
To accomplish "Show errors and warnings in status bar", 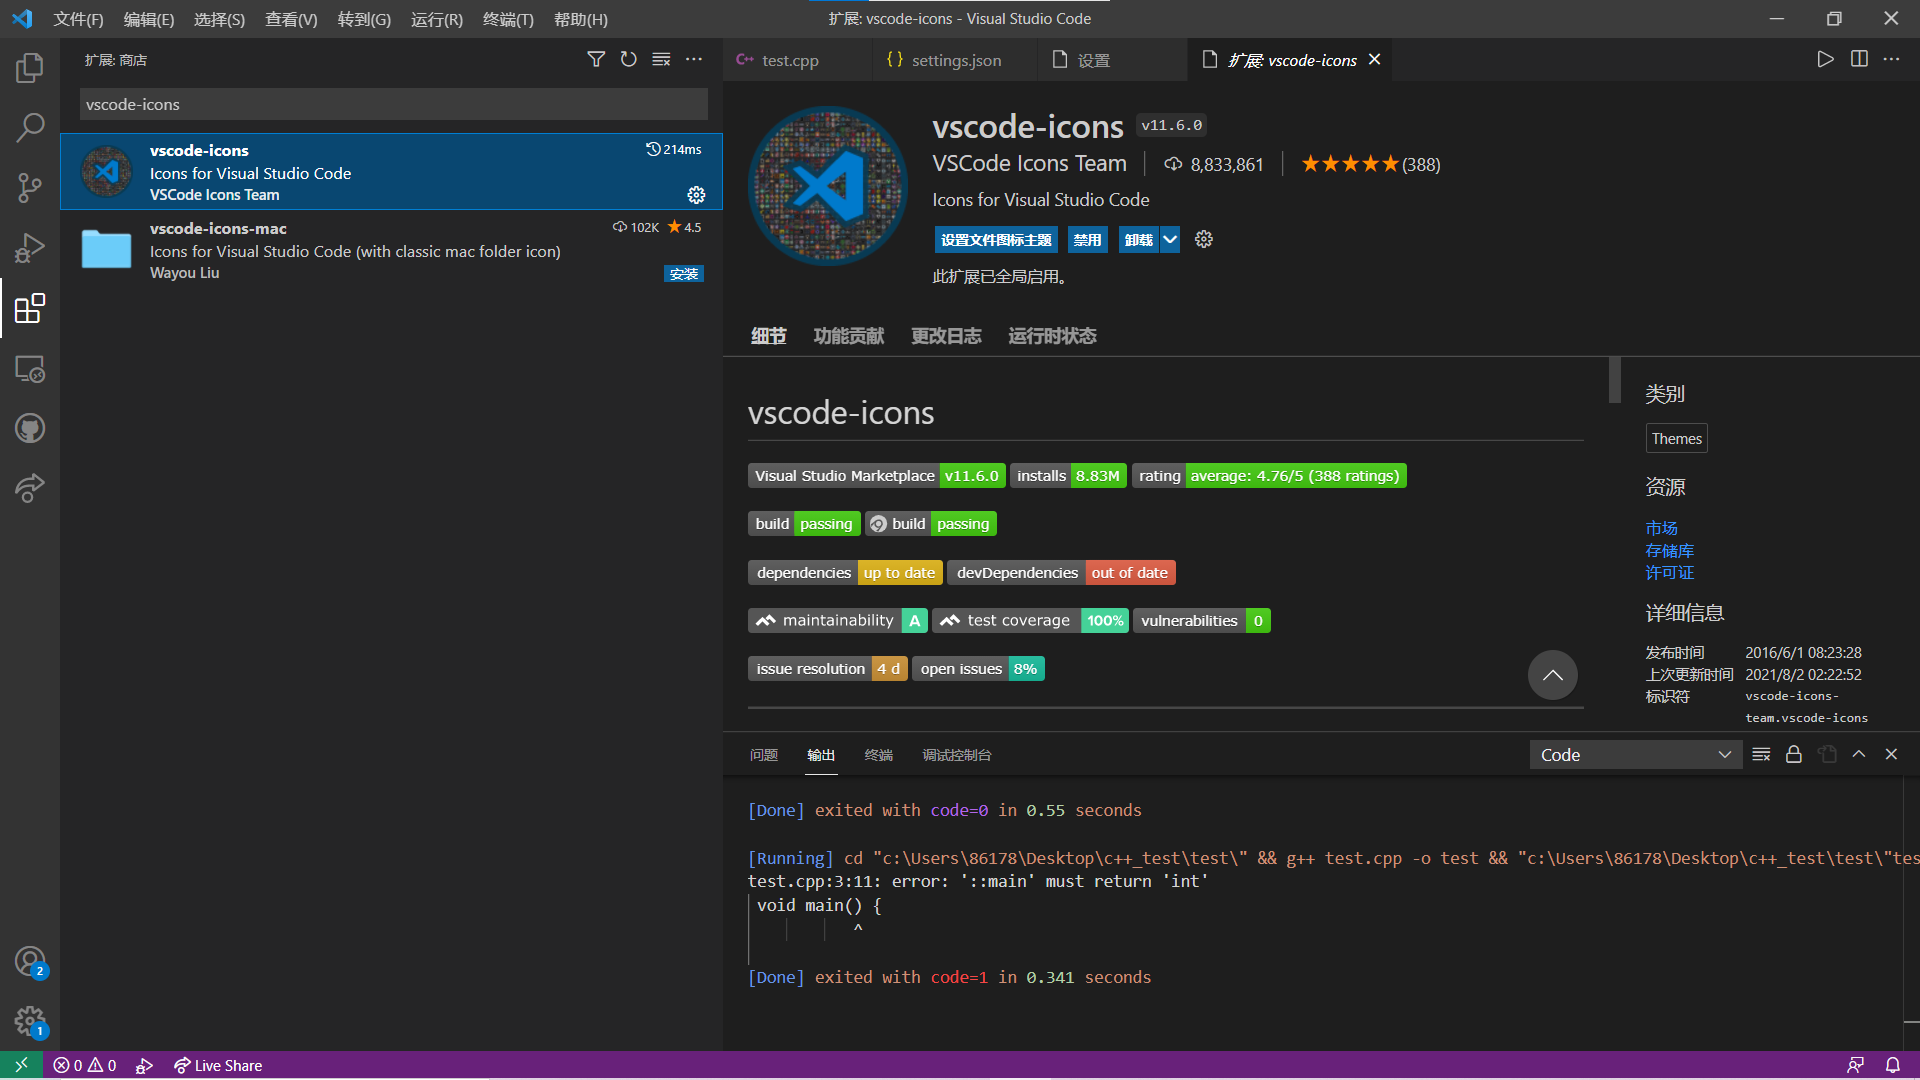I will pos(85,1066).
